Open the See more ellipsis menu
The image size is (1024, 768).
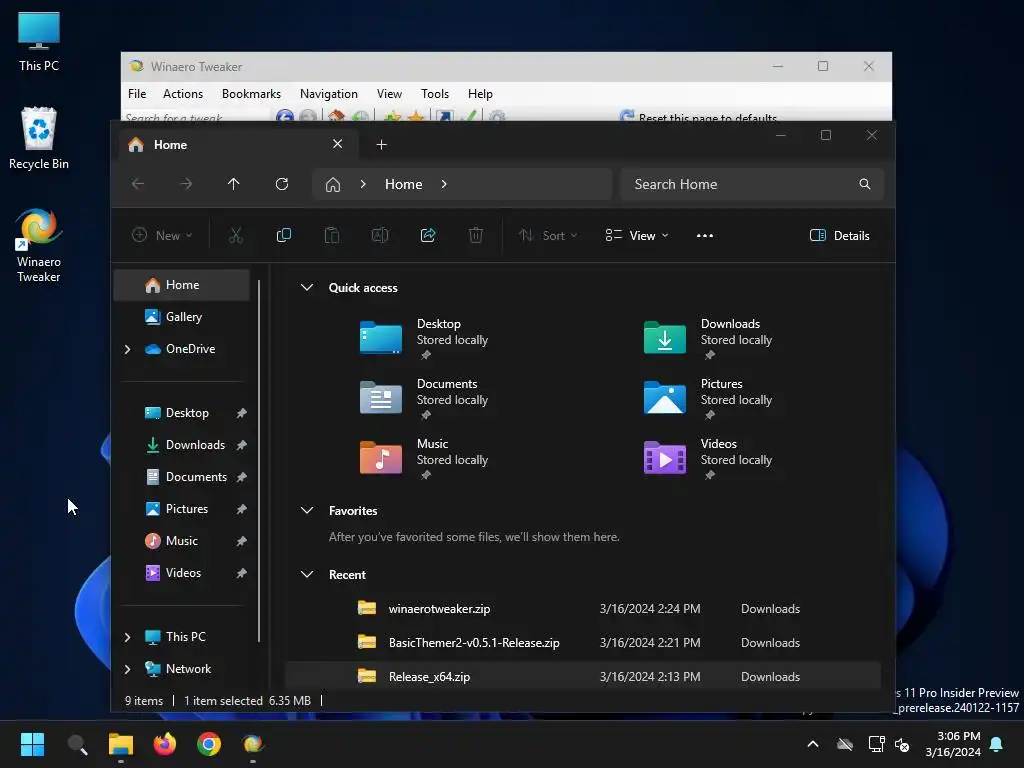tap(705, 236)
